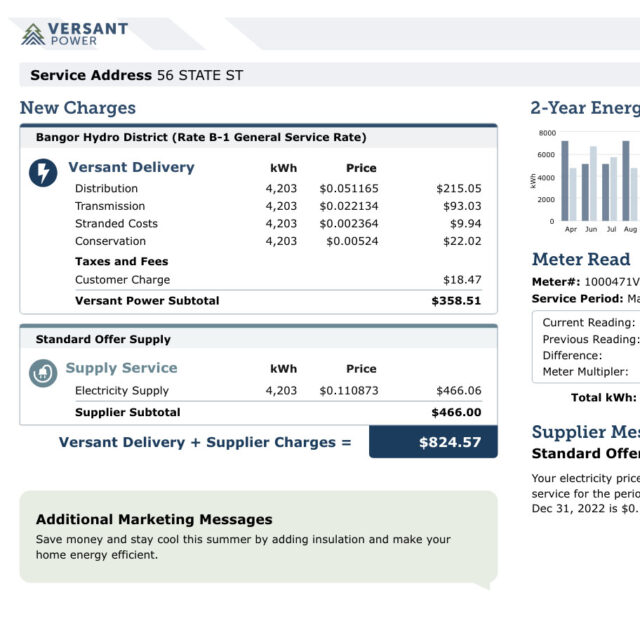Screen dimensions: 640x640
Task: Click the Versant Delivery lightning bolt icon
Action: click(43, 173)
